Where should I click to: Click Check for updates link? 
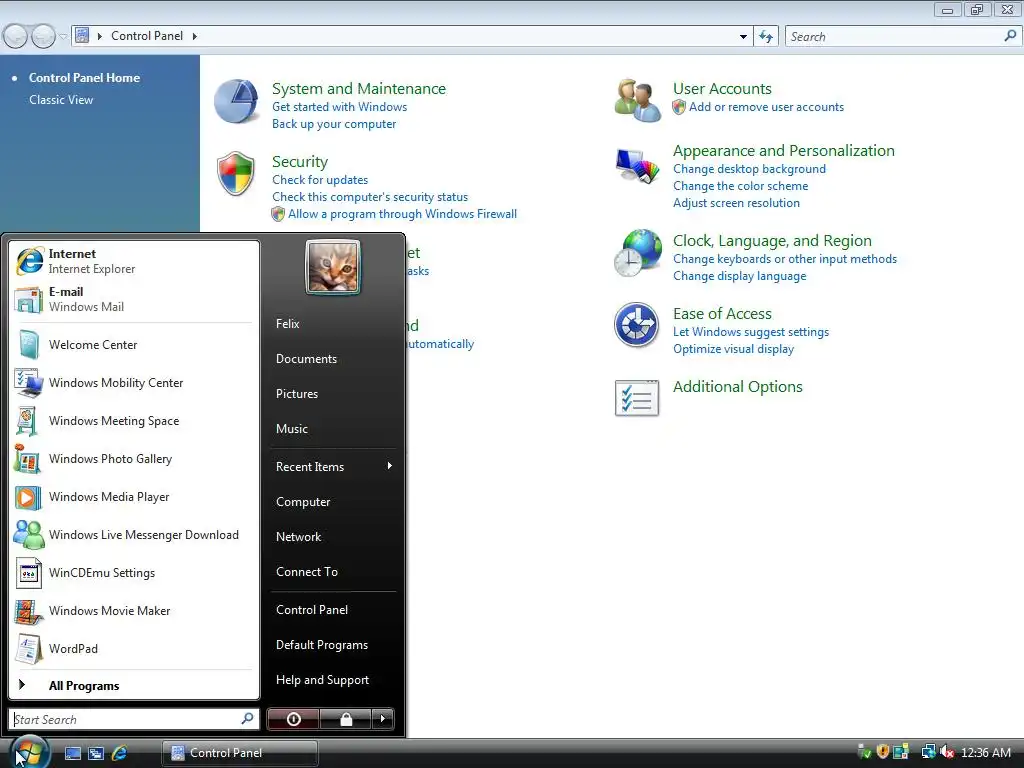tap(320, 180)
